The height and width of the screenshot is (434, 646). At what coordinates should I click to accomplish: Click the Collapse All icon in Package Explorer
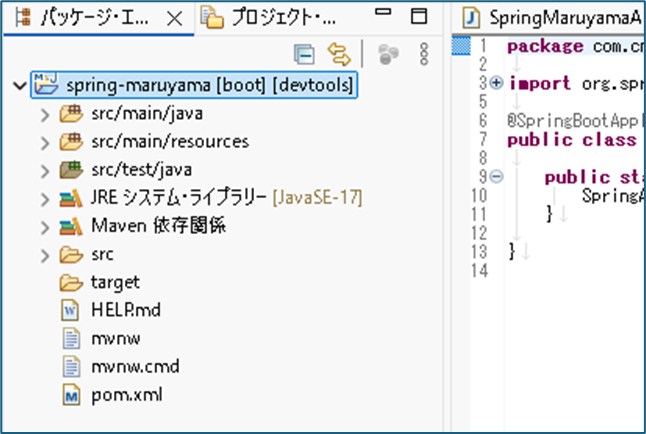(304, 53)
